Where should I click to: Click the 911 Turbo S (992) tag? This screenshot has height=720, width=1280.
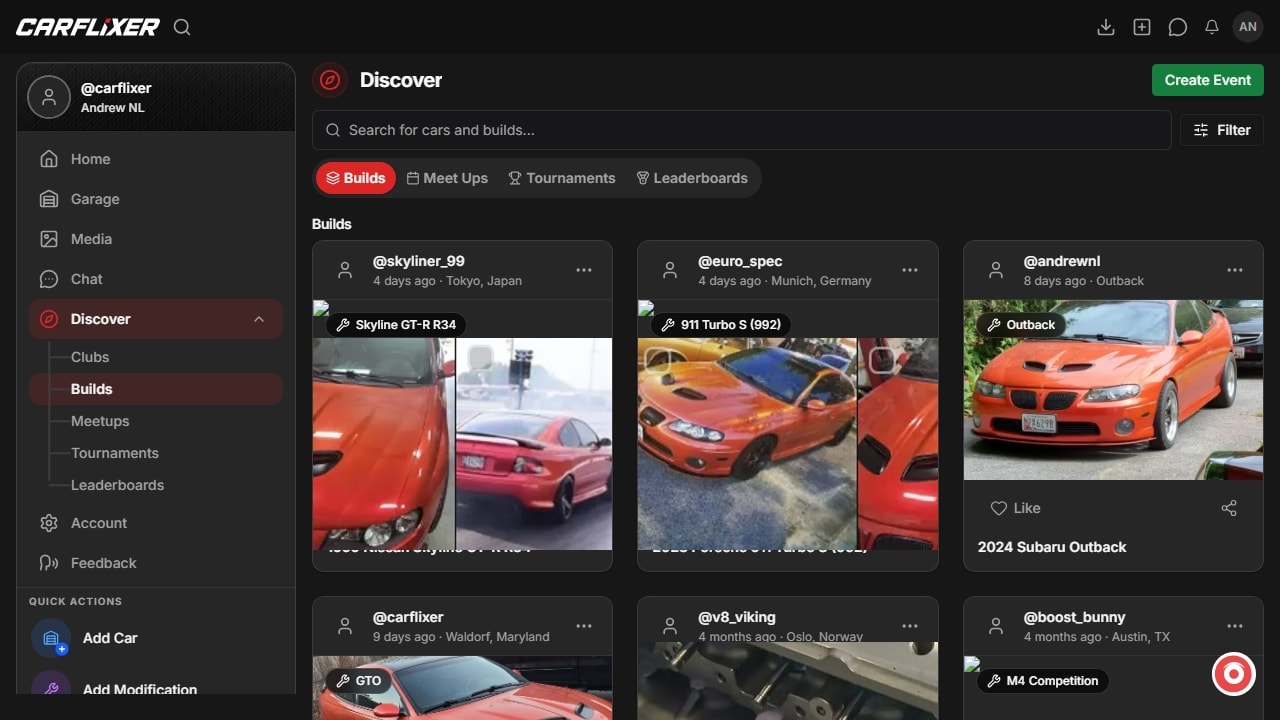(721, 325)
